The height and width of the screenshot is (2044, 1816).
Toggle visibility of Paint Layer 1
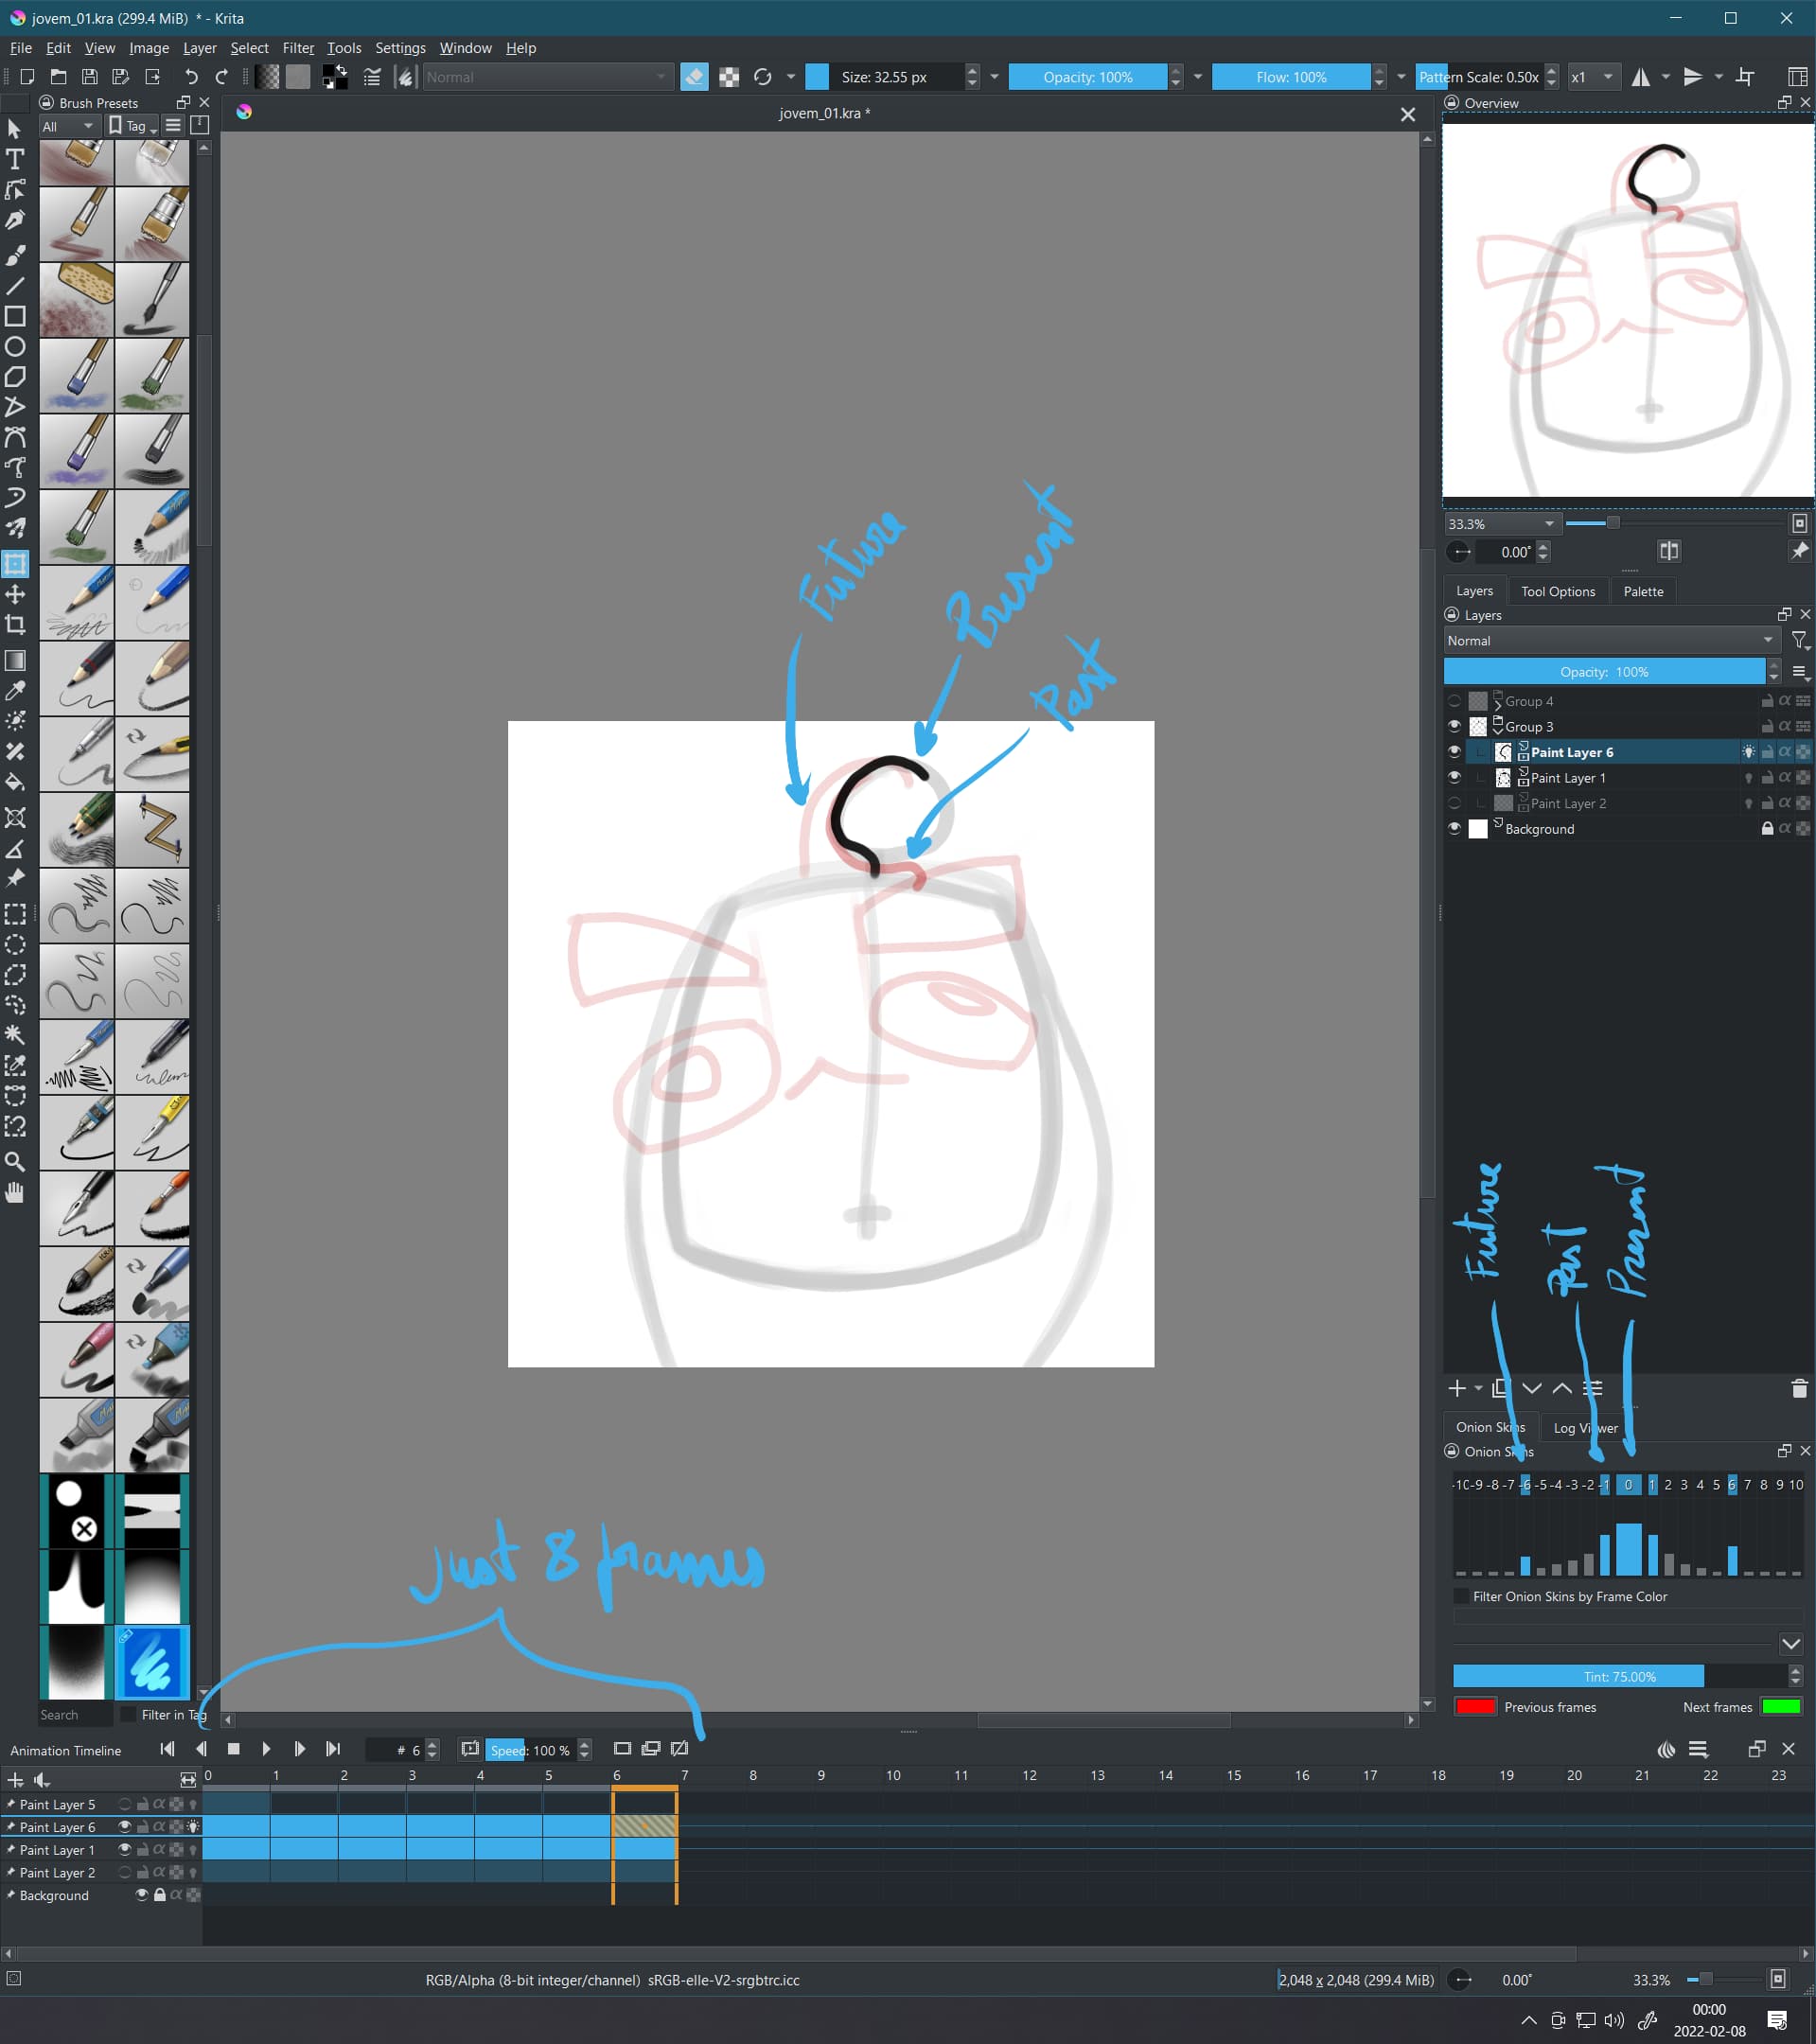click(x=1454, y=777)
